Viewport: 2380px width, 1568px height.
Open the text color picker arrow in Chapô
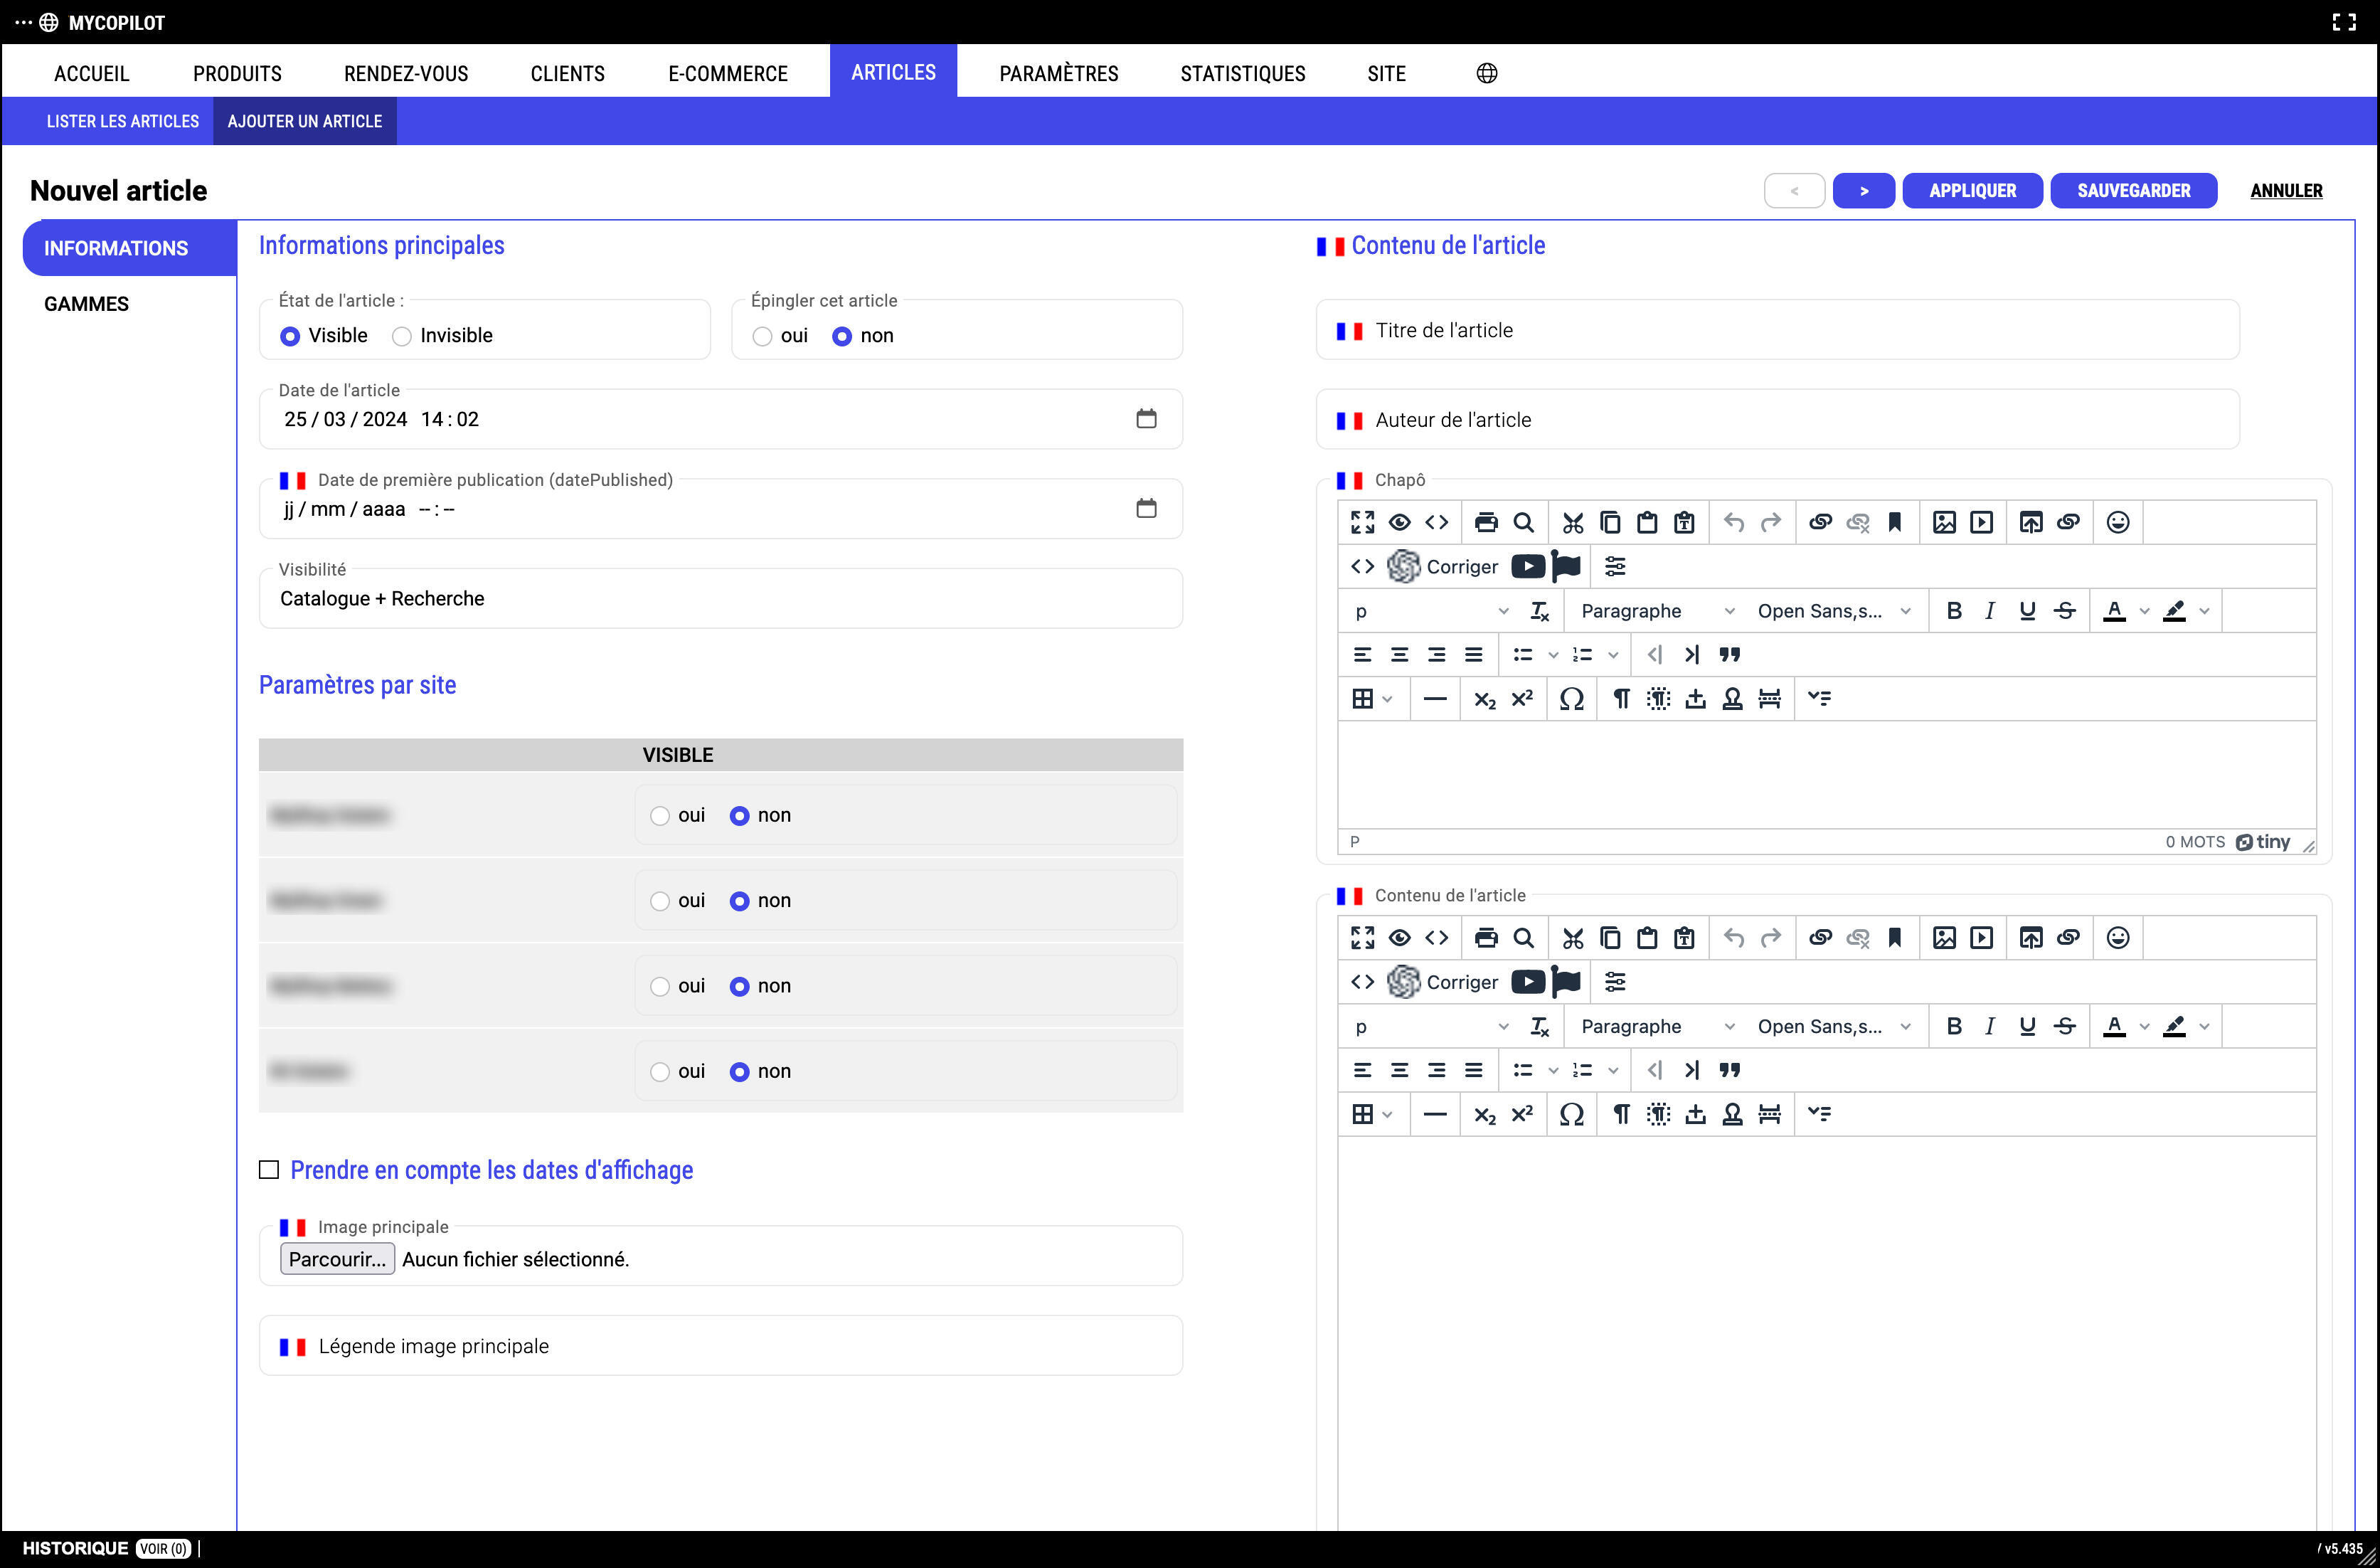2144,611
